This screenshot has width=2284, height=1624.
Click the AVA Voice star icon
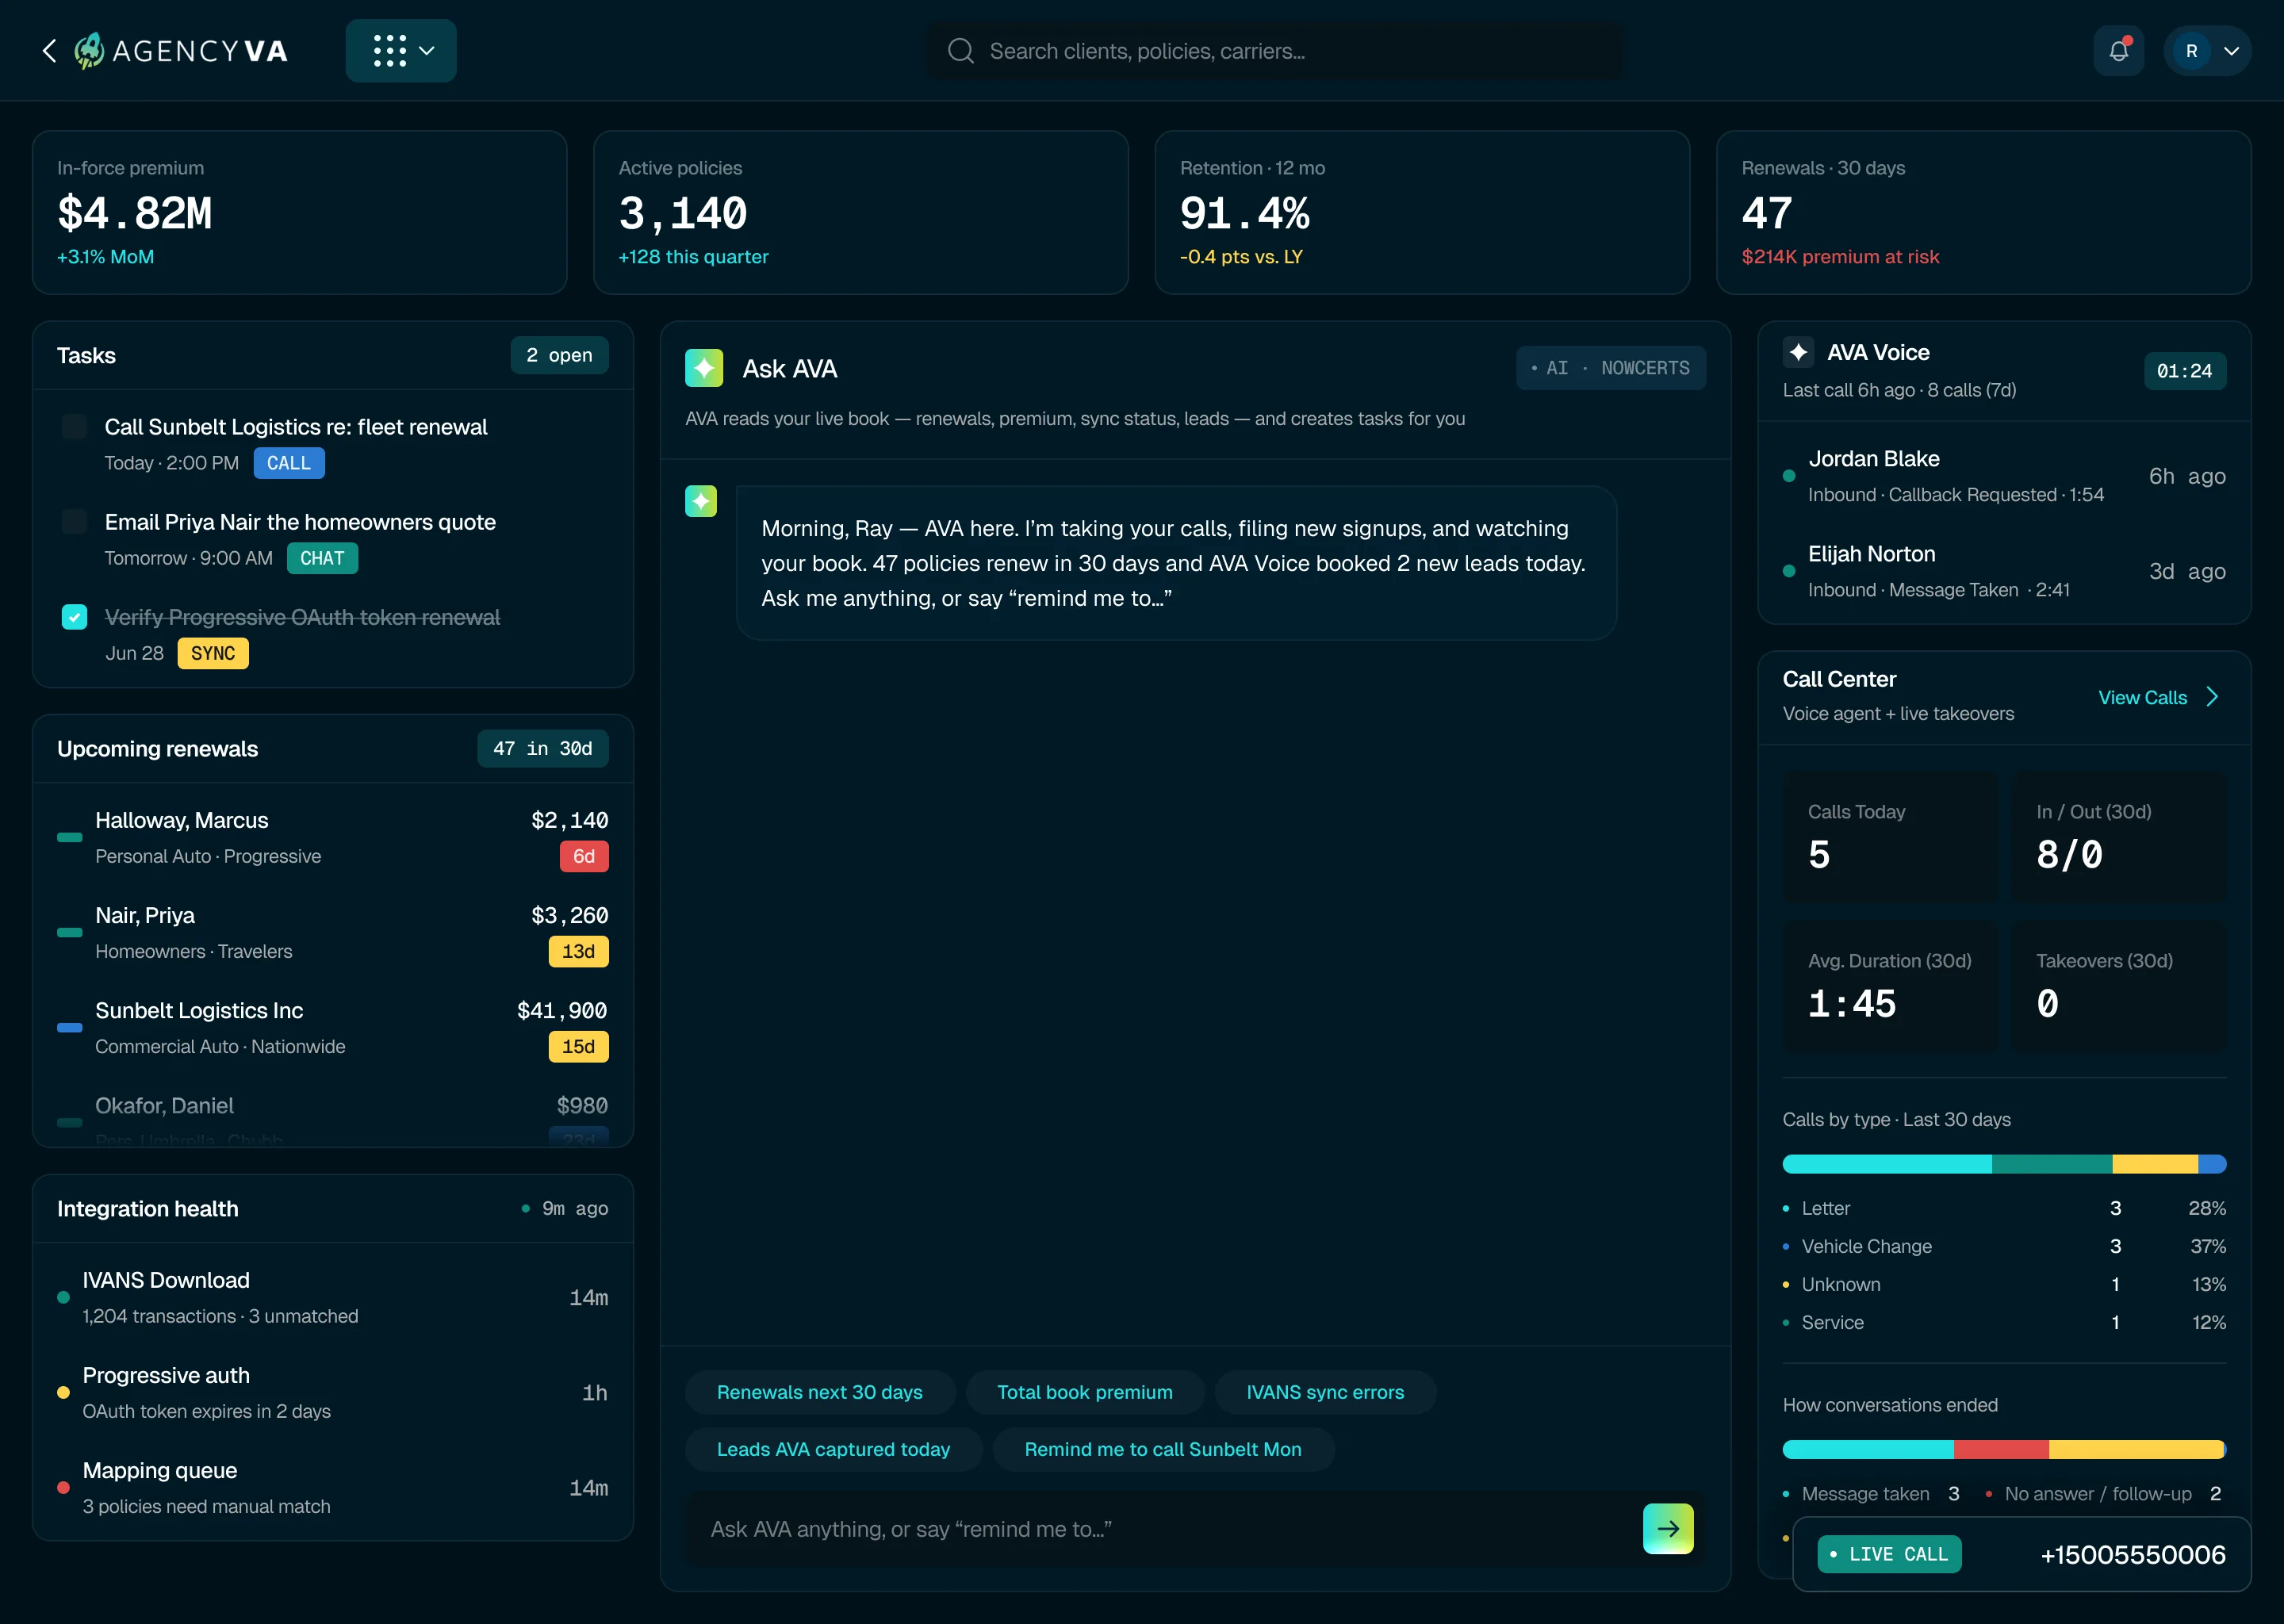[x=1798, y=352]
